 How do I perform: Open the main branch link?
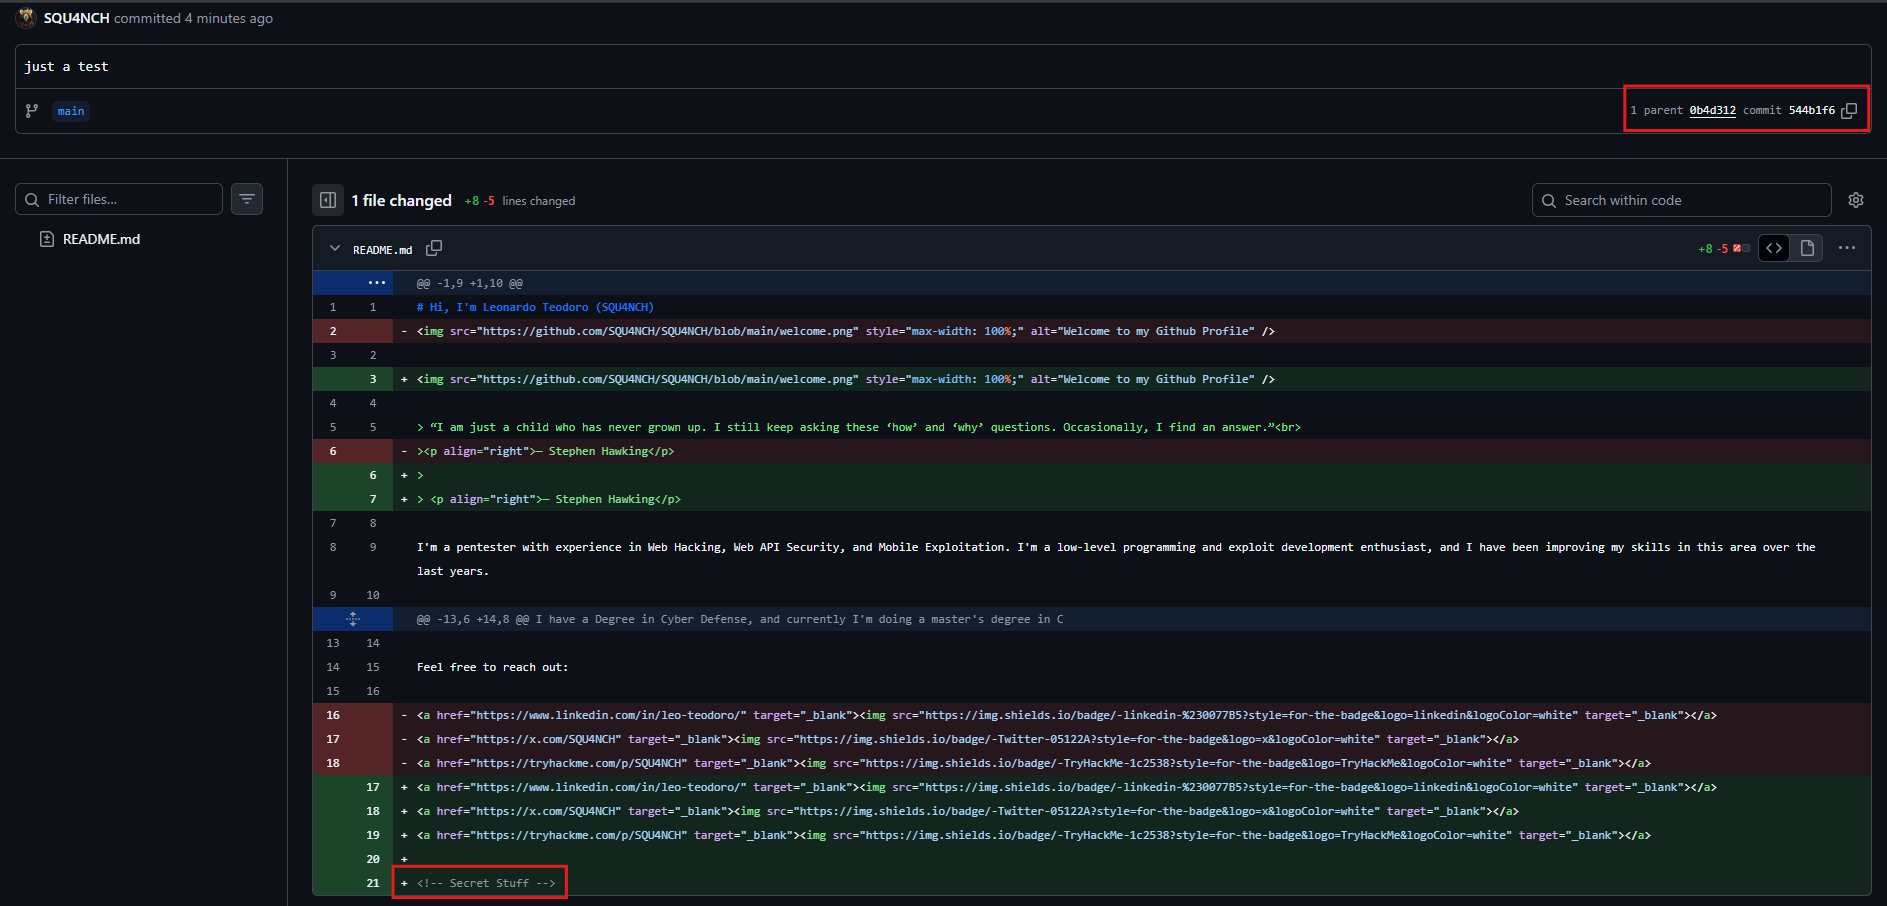point(71,111)
